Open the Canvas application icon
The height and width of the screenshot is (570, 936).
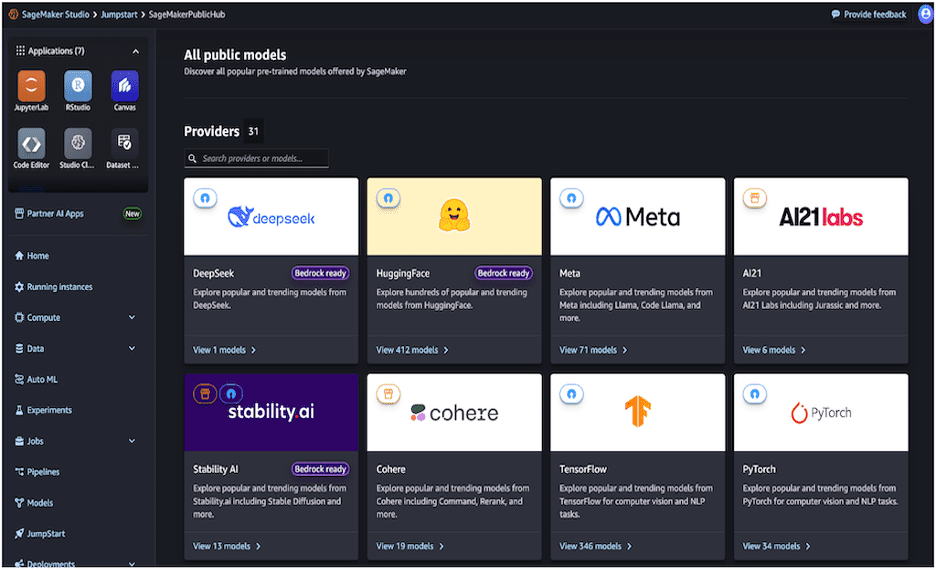[x=125, y=86]
